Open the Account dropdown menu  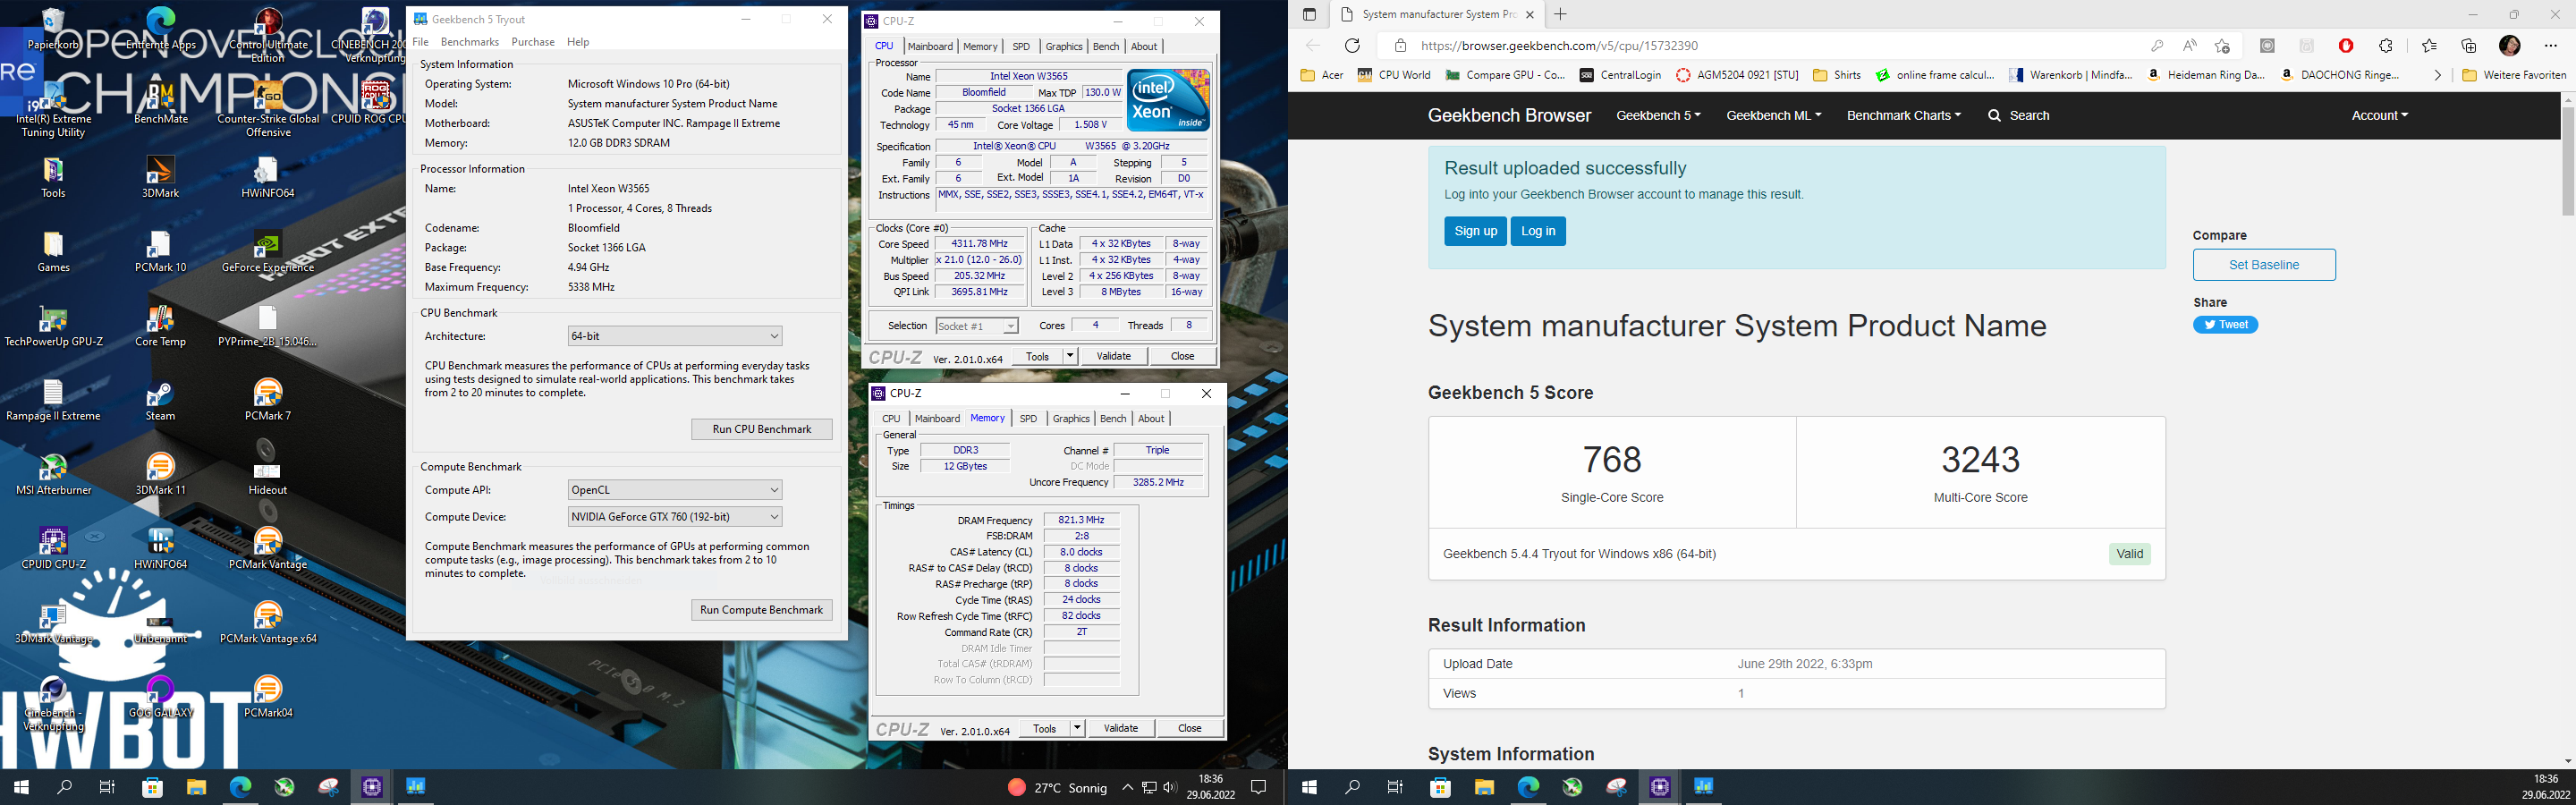[2380, 116]
